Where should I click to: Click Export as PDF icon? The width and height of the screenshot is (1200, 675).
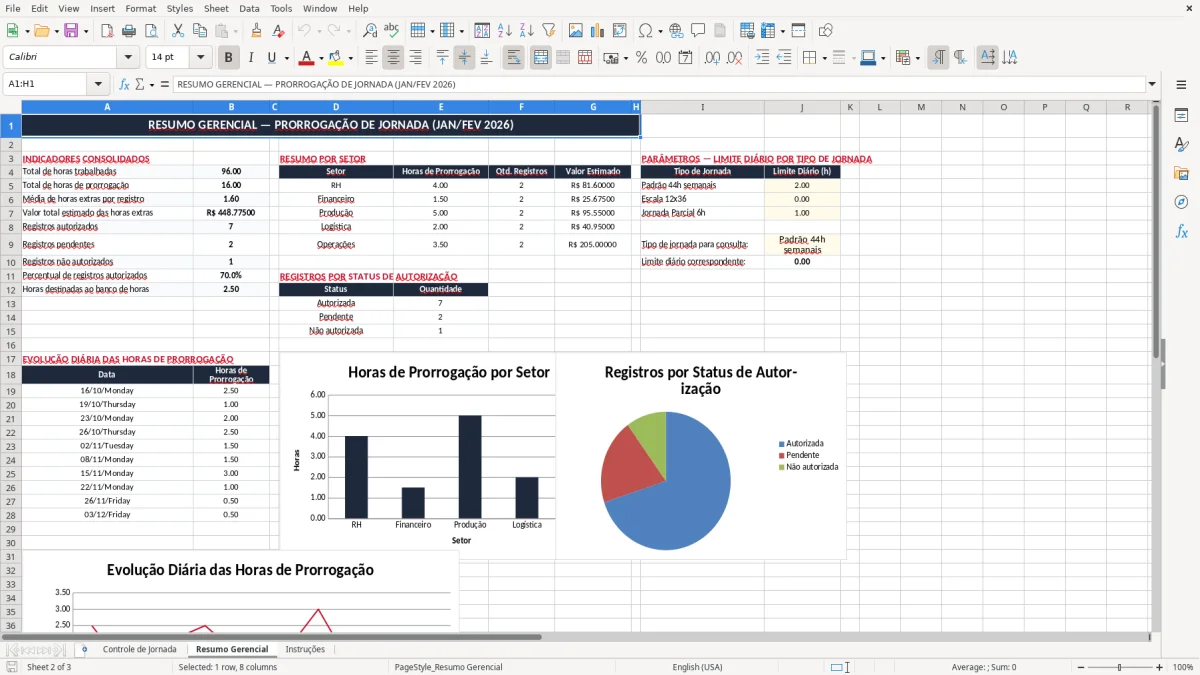[x=107, y=31]
